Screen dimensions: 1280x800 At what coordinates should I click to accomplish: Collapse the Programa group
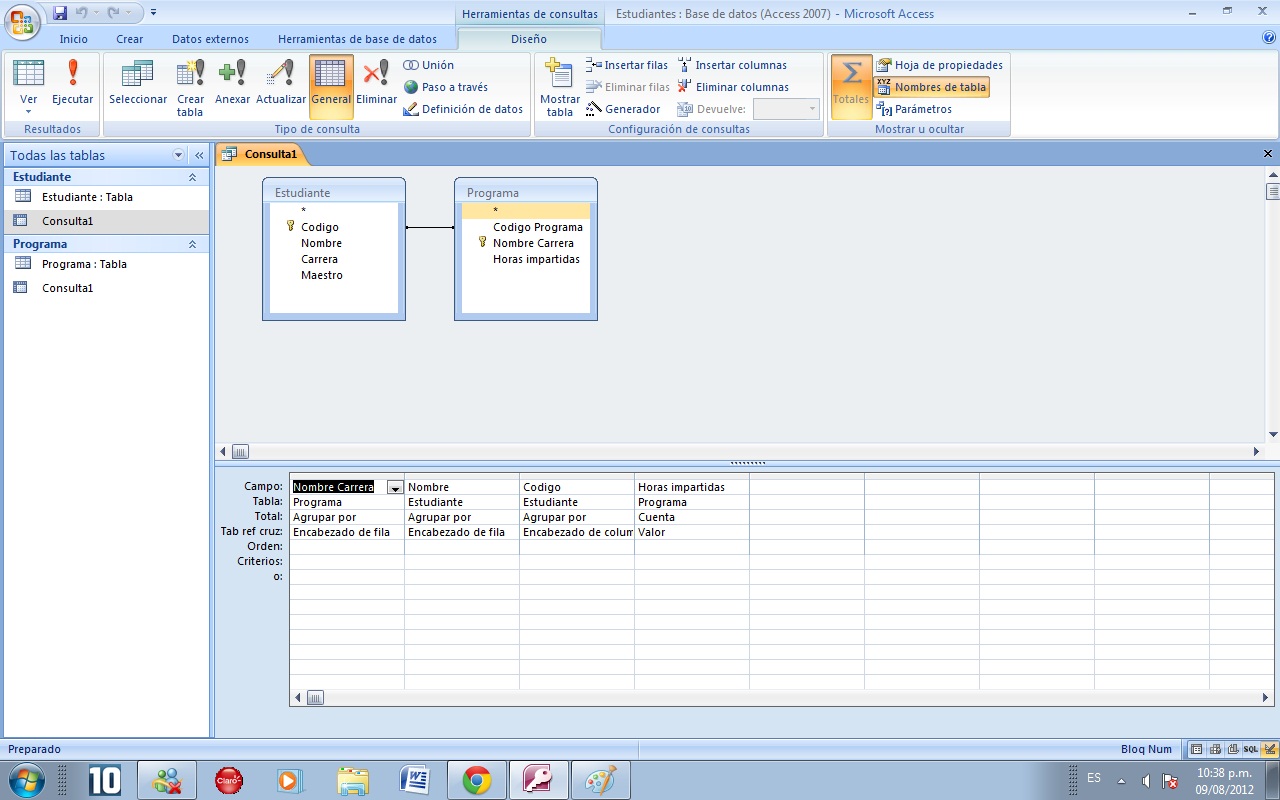[x=193, y=244]
